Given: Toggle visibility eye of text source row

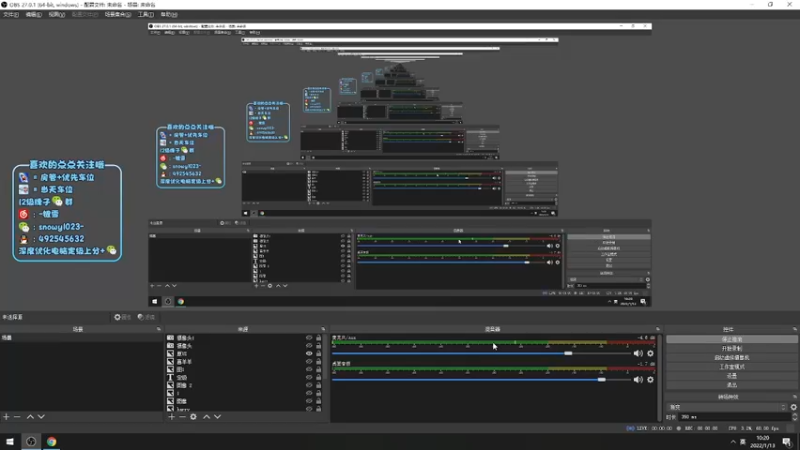Looking at the screenshot, I should point(309,377).
